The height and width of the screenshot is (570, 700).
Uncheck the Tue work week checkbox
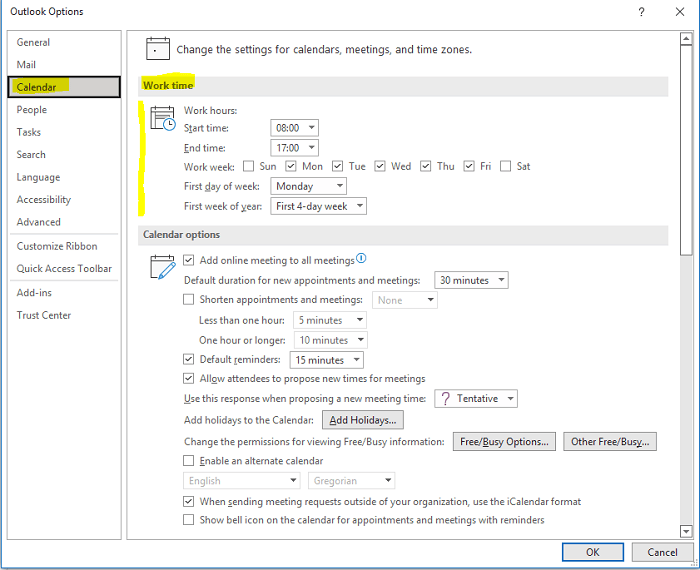(x=338, y=166)
